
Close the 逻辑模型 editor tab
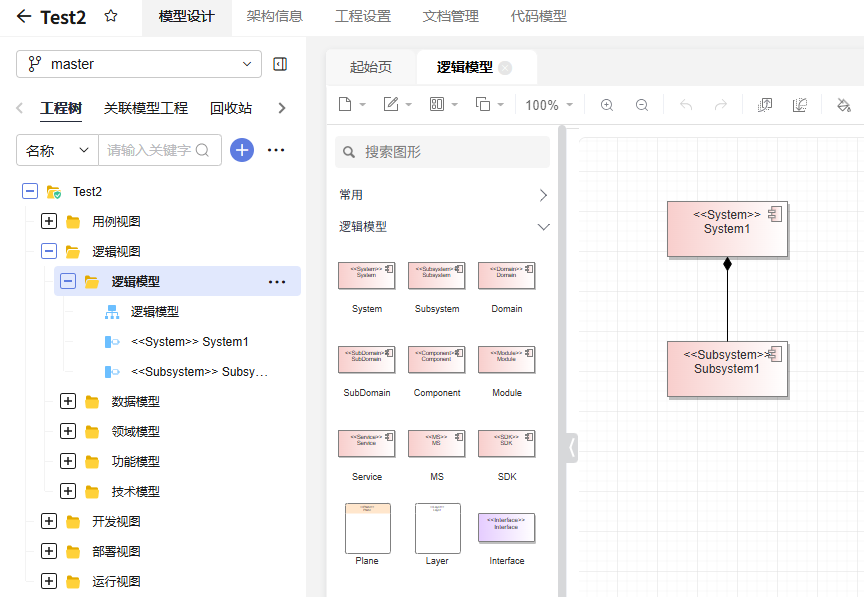(x=505, y=68)
